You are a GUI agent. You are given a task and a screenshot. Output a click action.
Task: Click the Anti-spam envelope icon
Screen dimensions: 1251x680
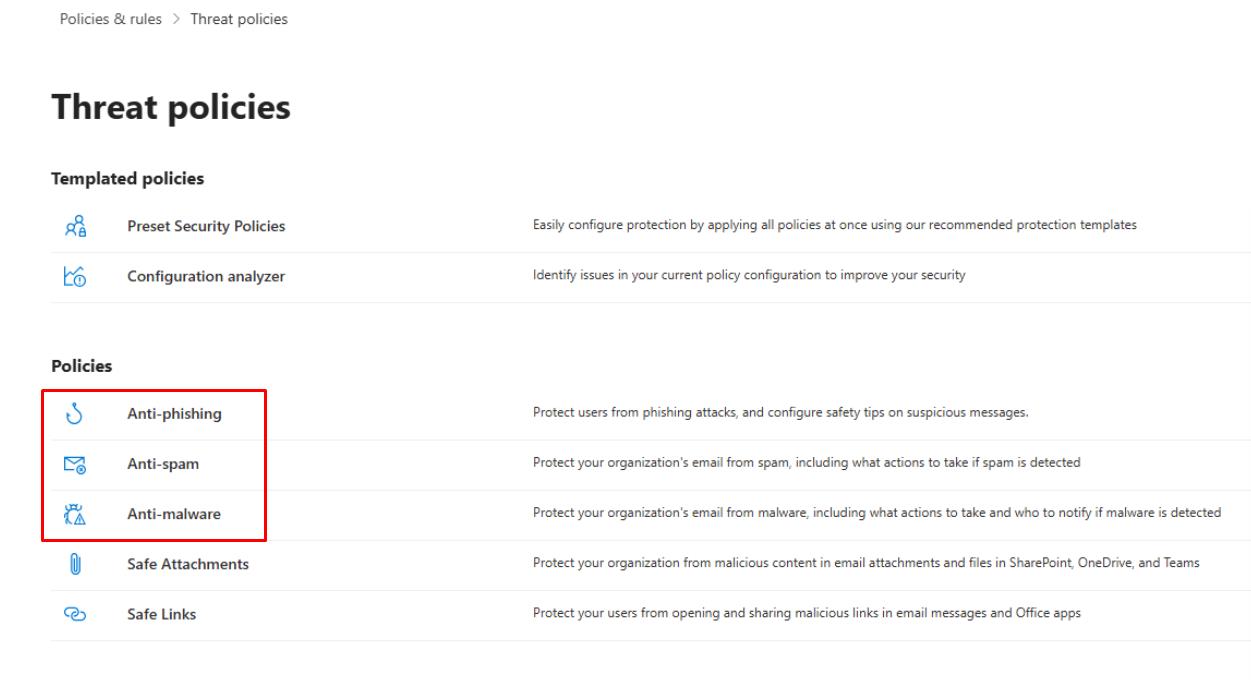pyautogui.click(x=73, y=464)
